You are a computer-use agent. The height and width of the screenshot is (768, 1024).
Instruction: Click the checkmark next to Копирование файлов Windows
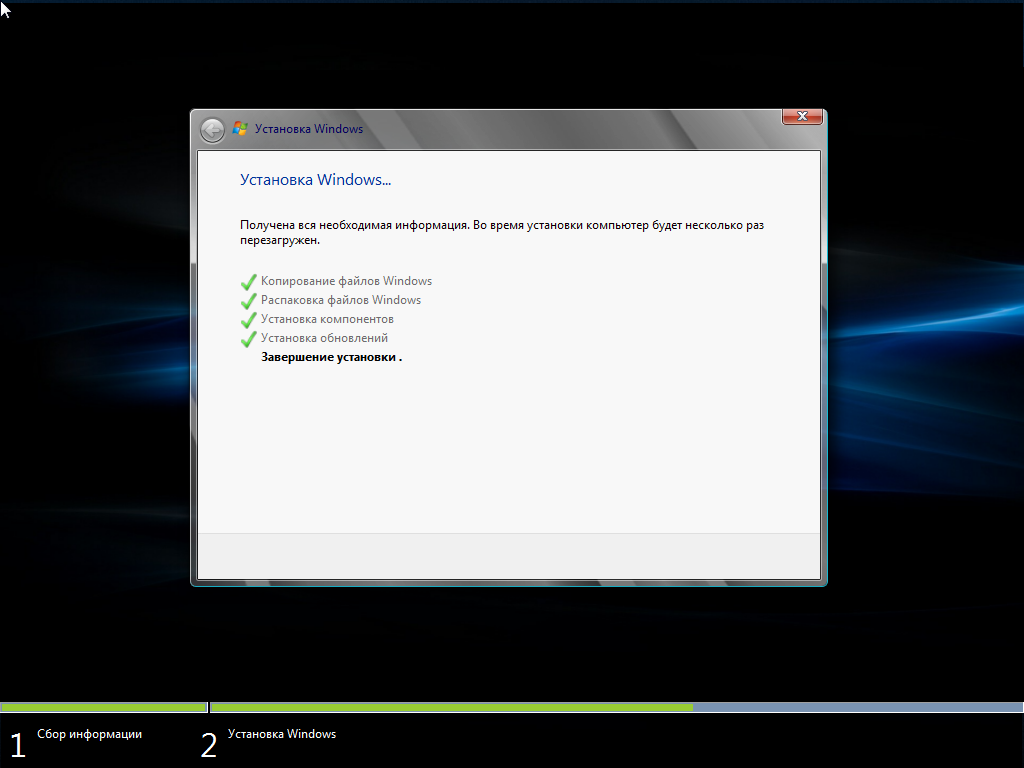pos(249,281)
